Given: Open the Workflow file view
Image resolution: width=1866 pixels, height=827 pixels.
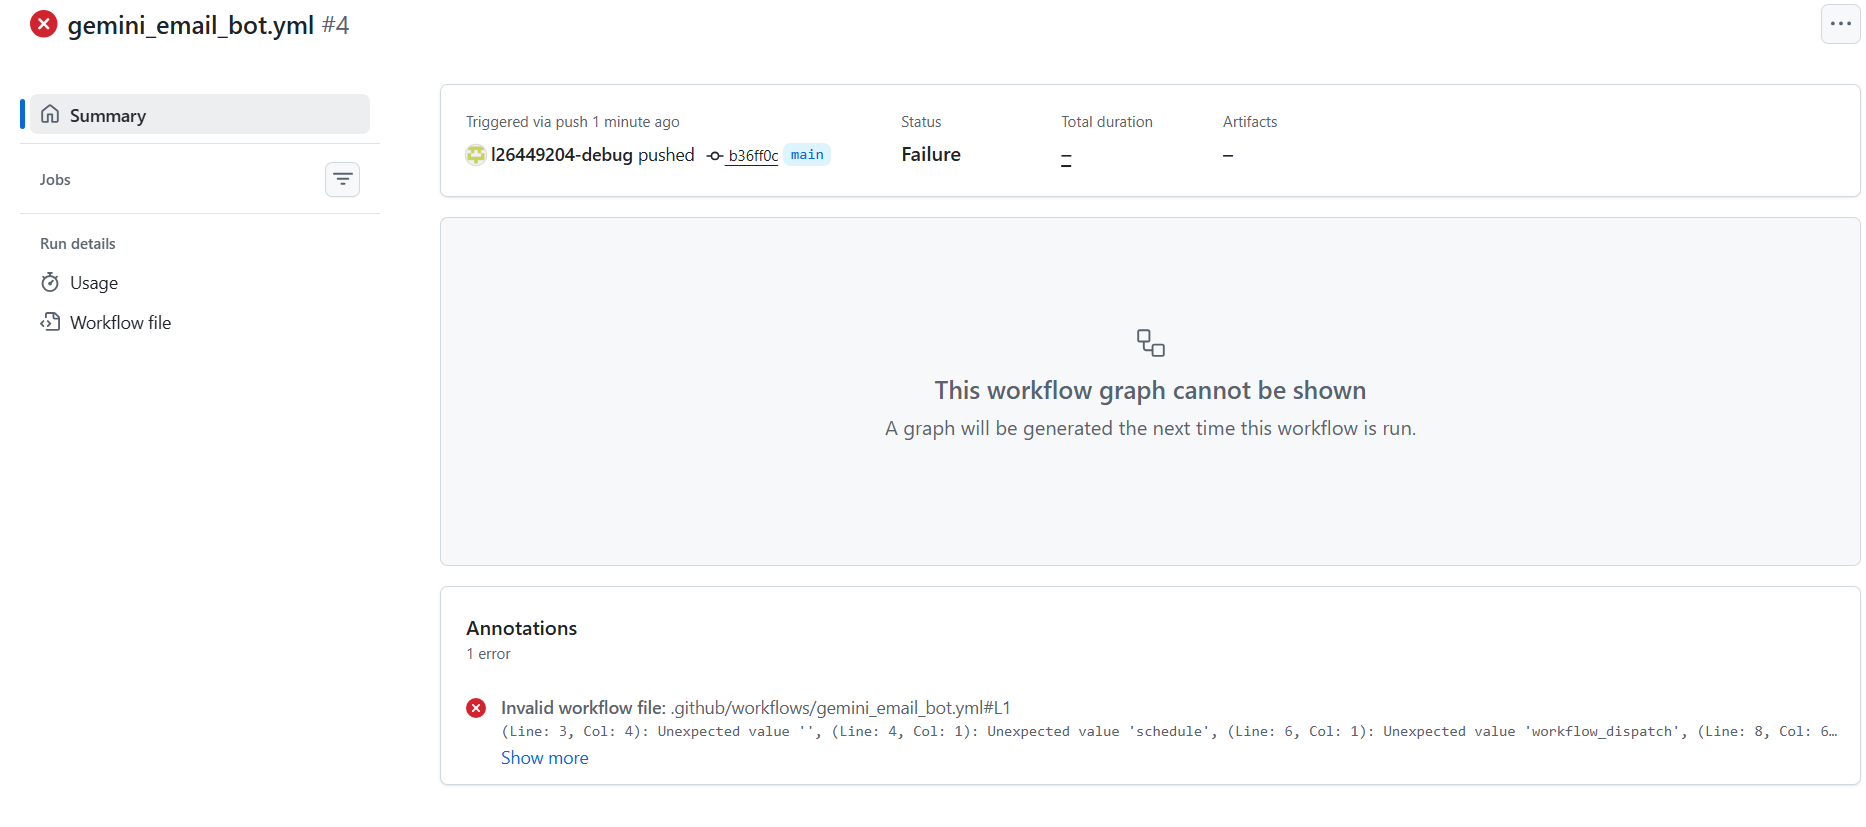Looking at the screenshot, I should tap(120, 323).
